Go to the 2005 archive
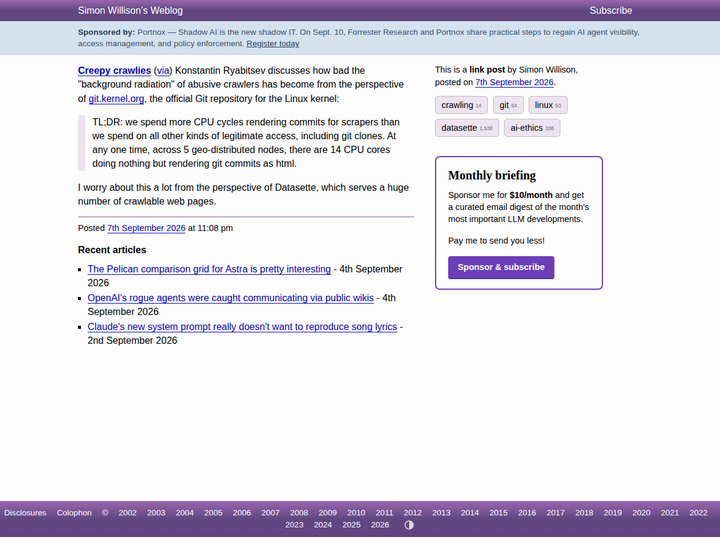The width and height of the screenshot is (720, 540). pyautogui.click(x=213, y=513)
